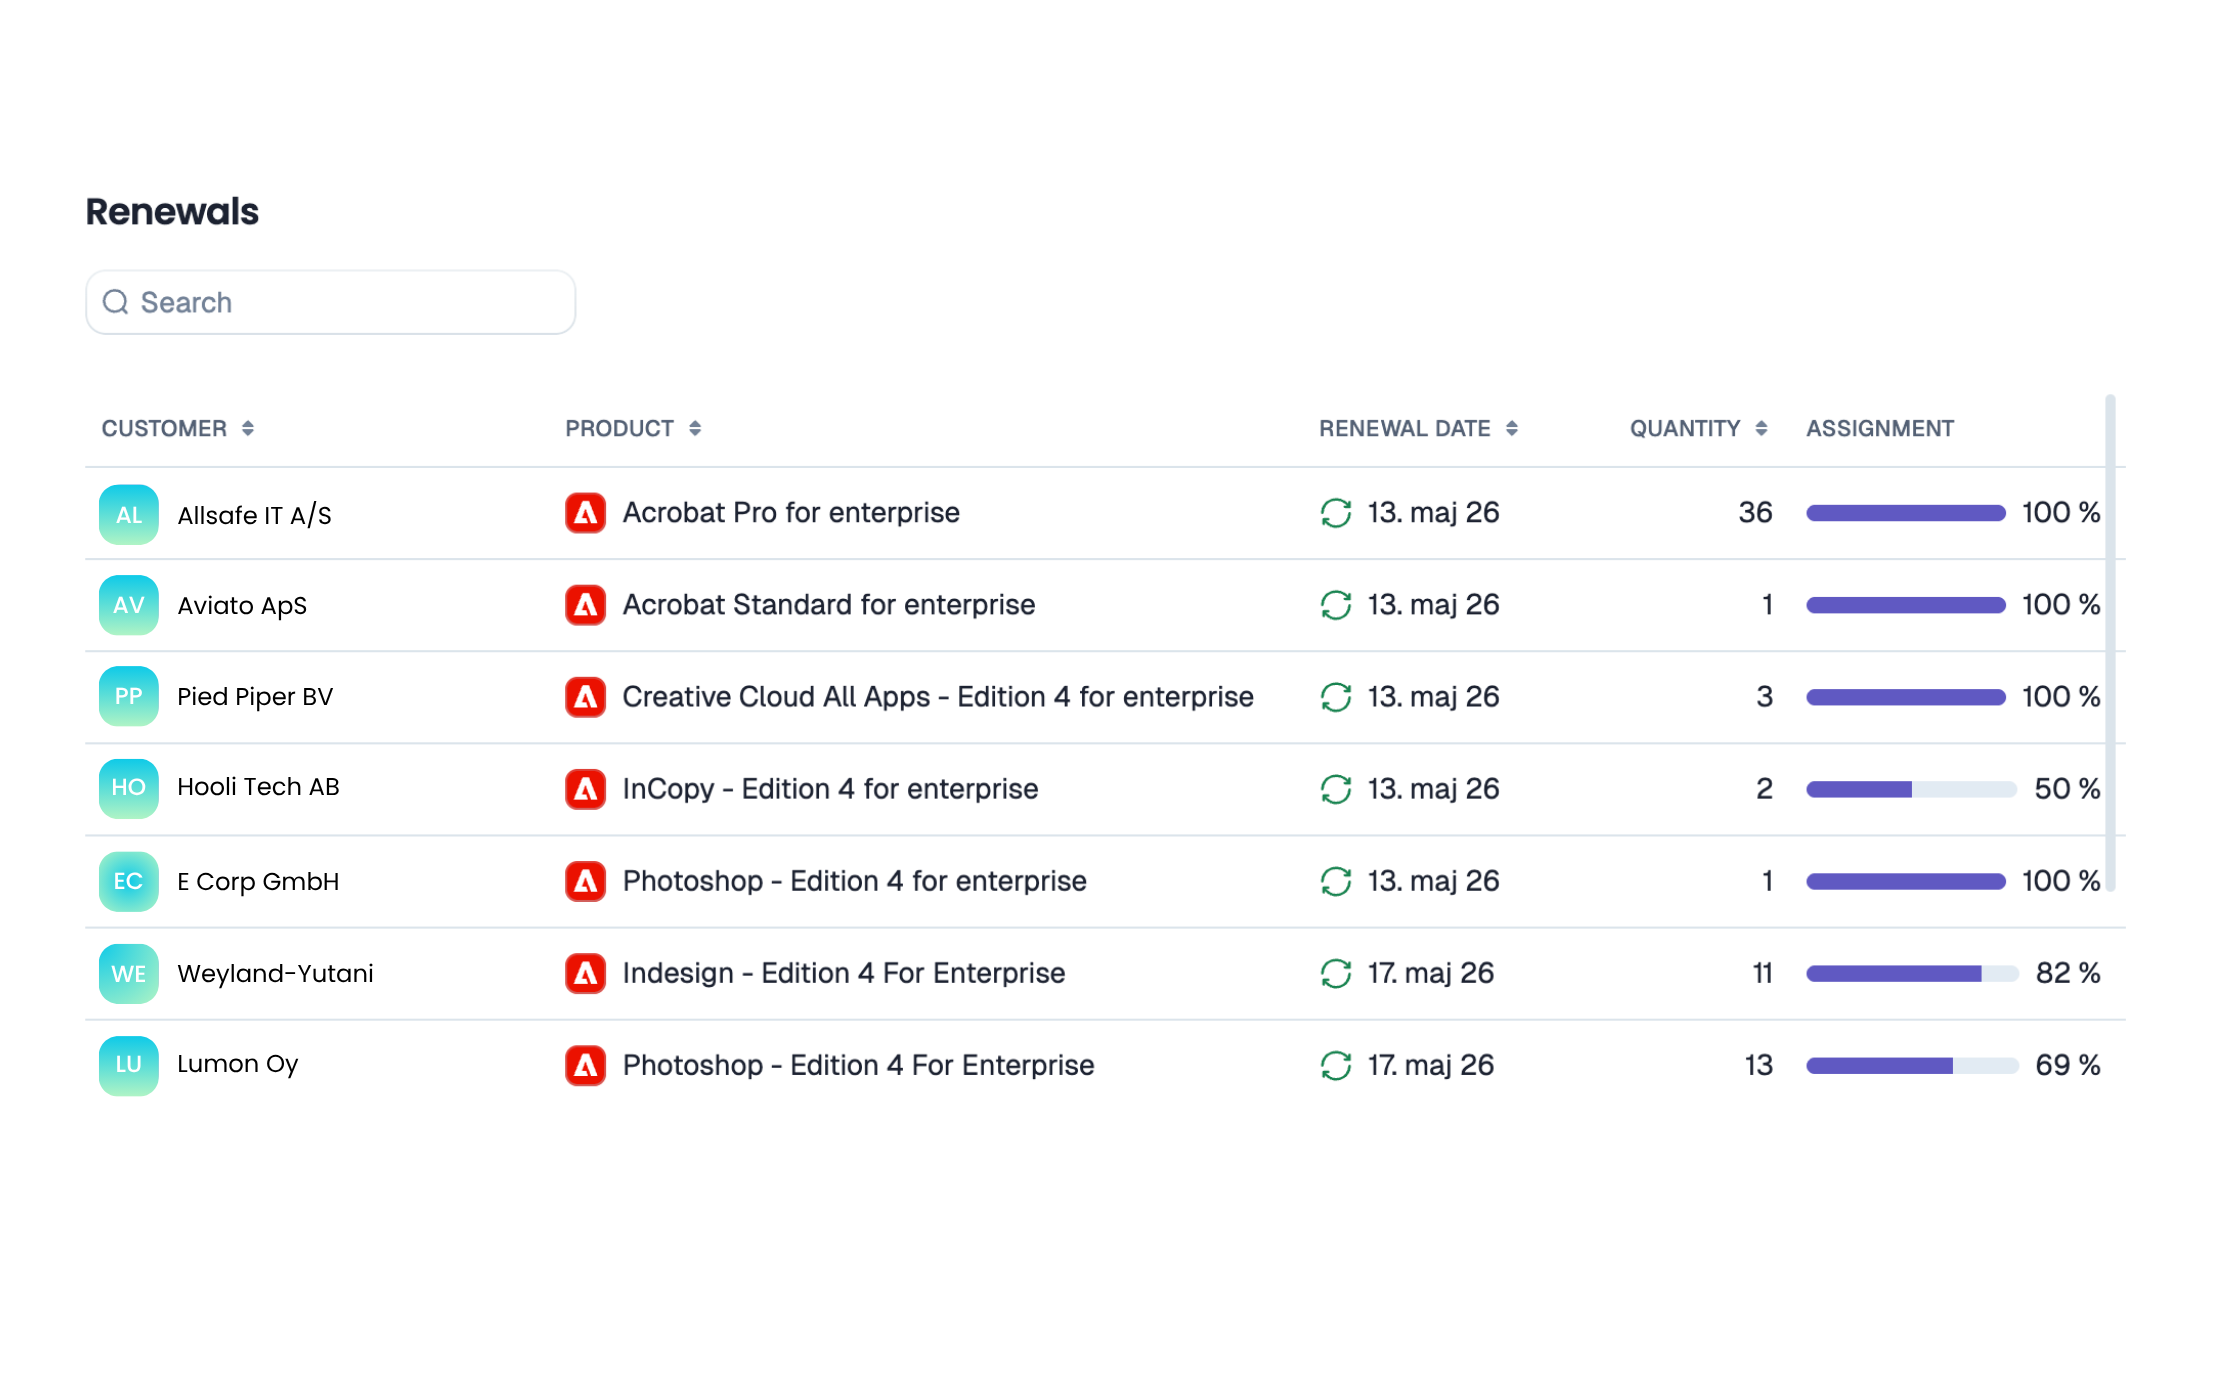
Task: Open the Allsafe IT A/S customer
Action: click(x=254, y=515)
